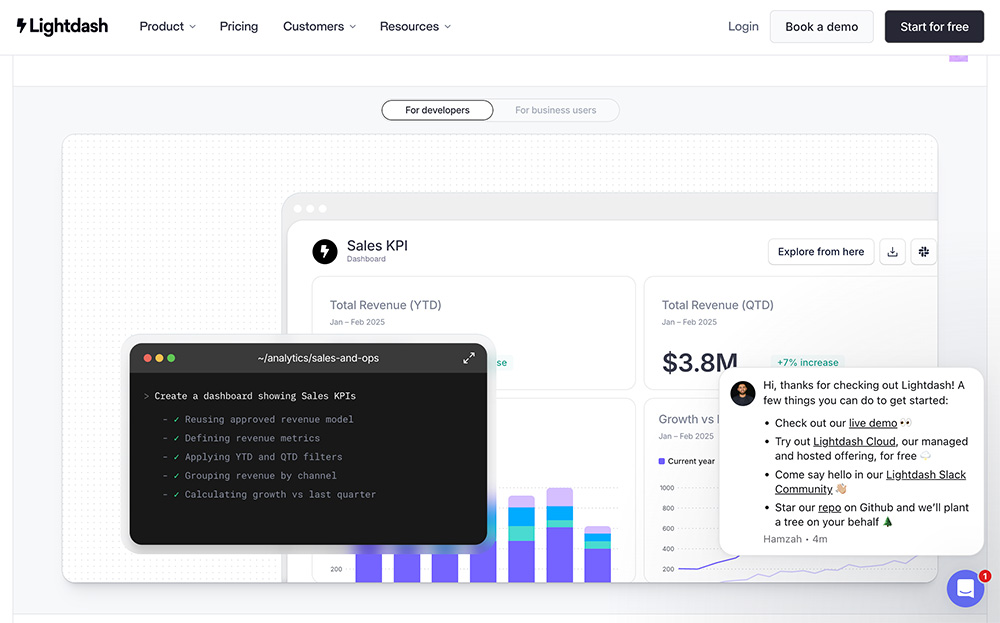This screenshot has width=1000, height=623.
Task: Open the Lightdash Cloud link in chat
Action: (x=854, y=441)
